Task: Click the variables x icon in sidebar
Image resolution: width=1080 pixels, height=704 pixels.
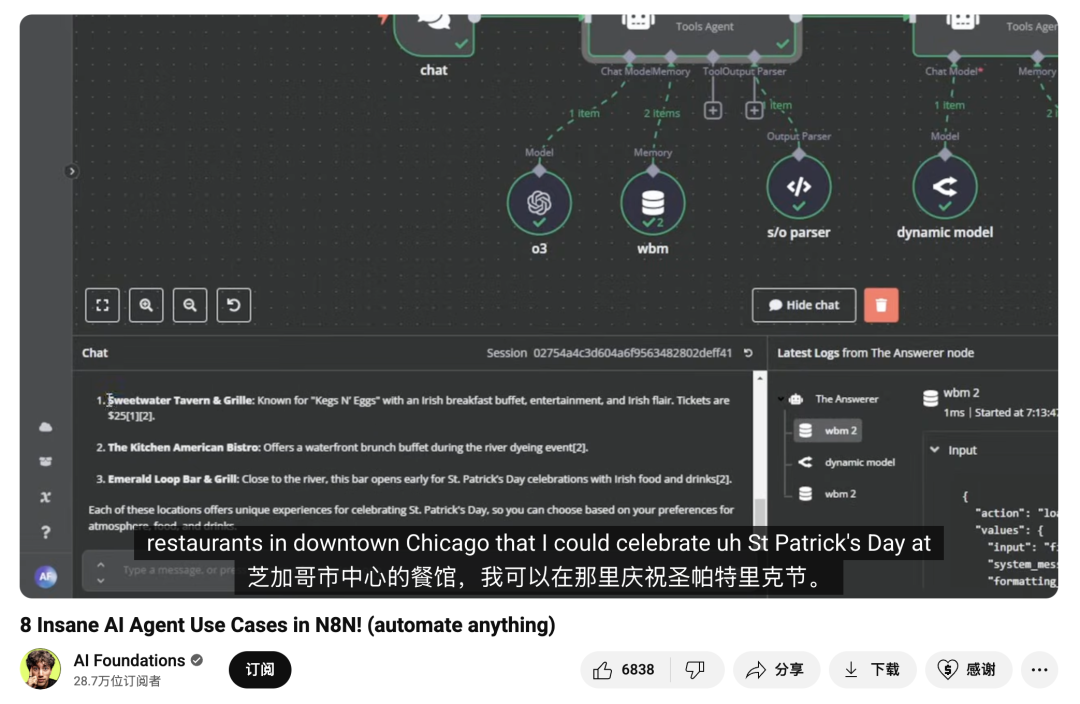Action: 45,497
